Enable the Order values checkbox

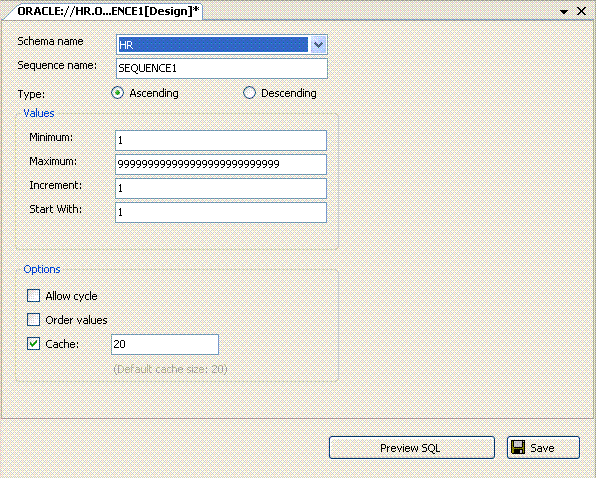[33, 320]
